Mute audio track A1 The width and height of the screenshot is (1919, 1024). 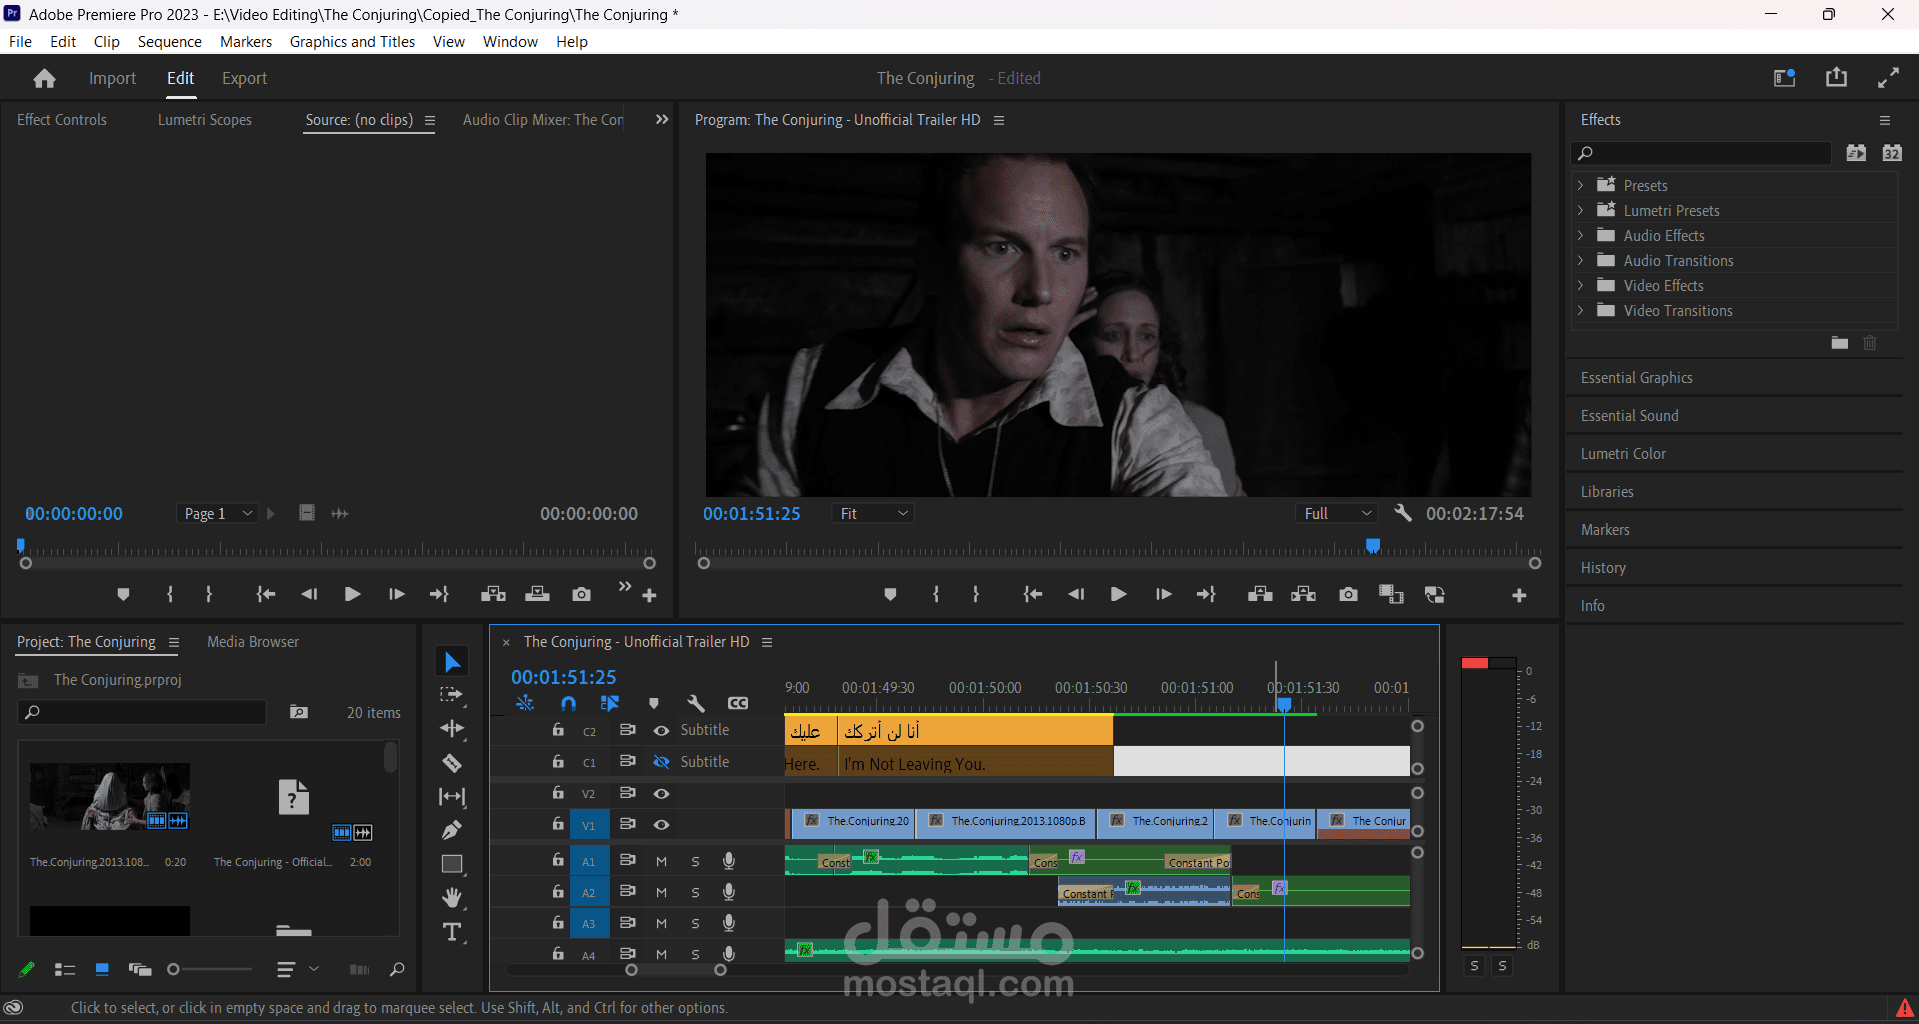tap(661, 861)
